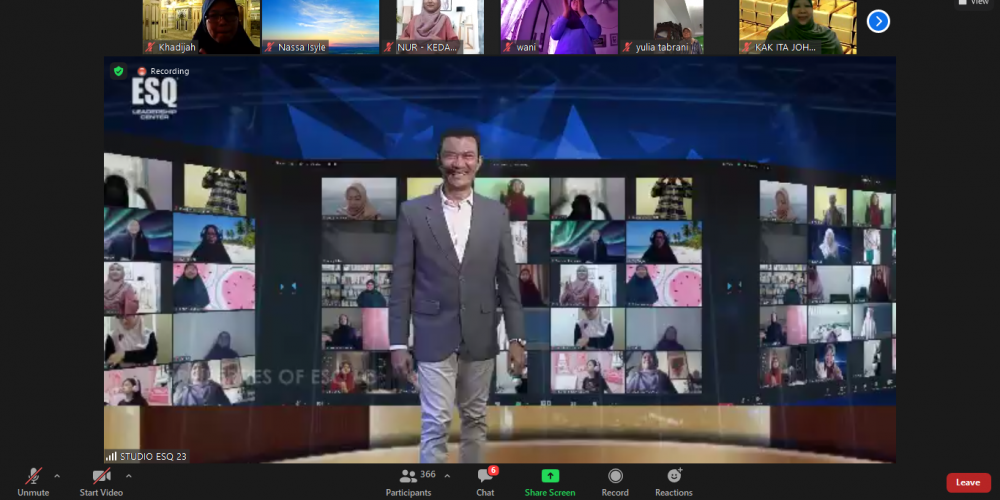Open the Reactions menu
The image size is (1000, 500).
[674, 478]
